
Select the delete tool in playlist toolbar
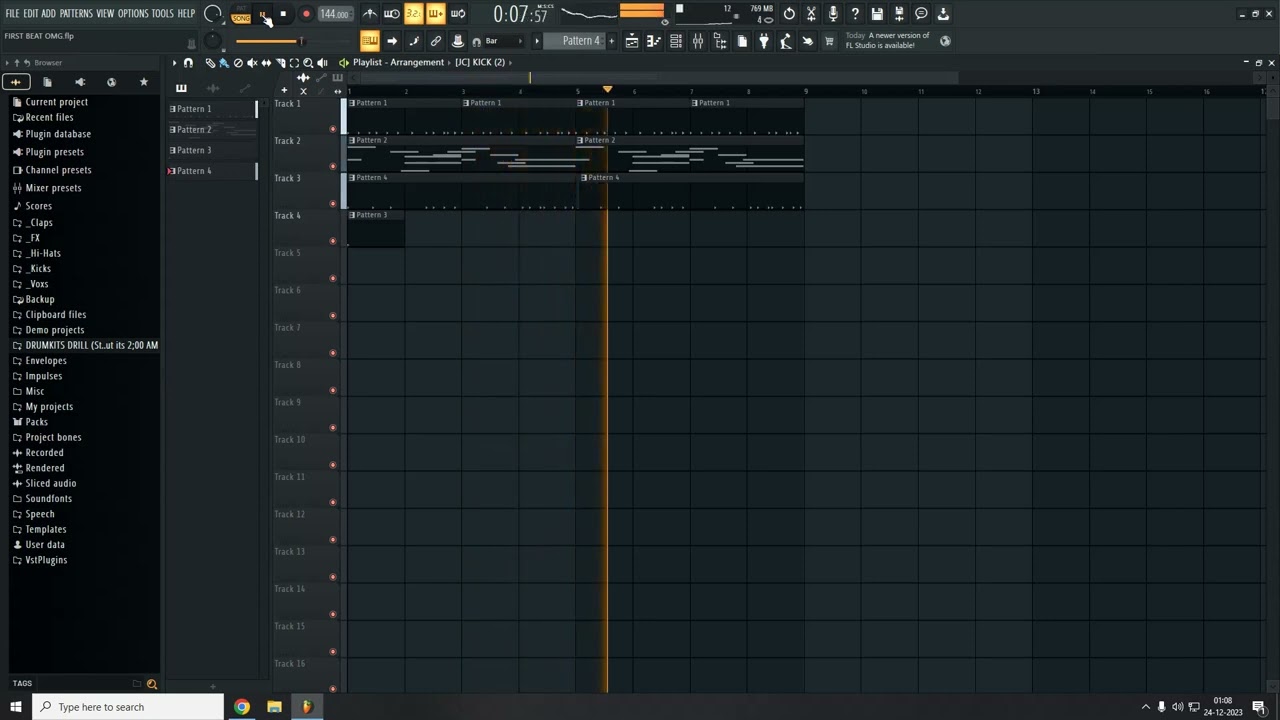click(238, 63)
